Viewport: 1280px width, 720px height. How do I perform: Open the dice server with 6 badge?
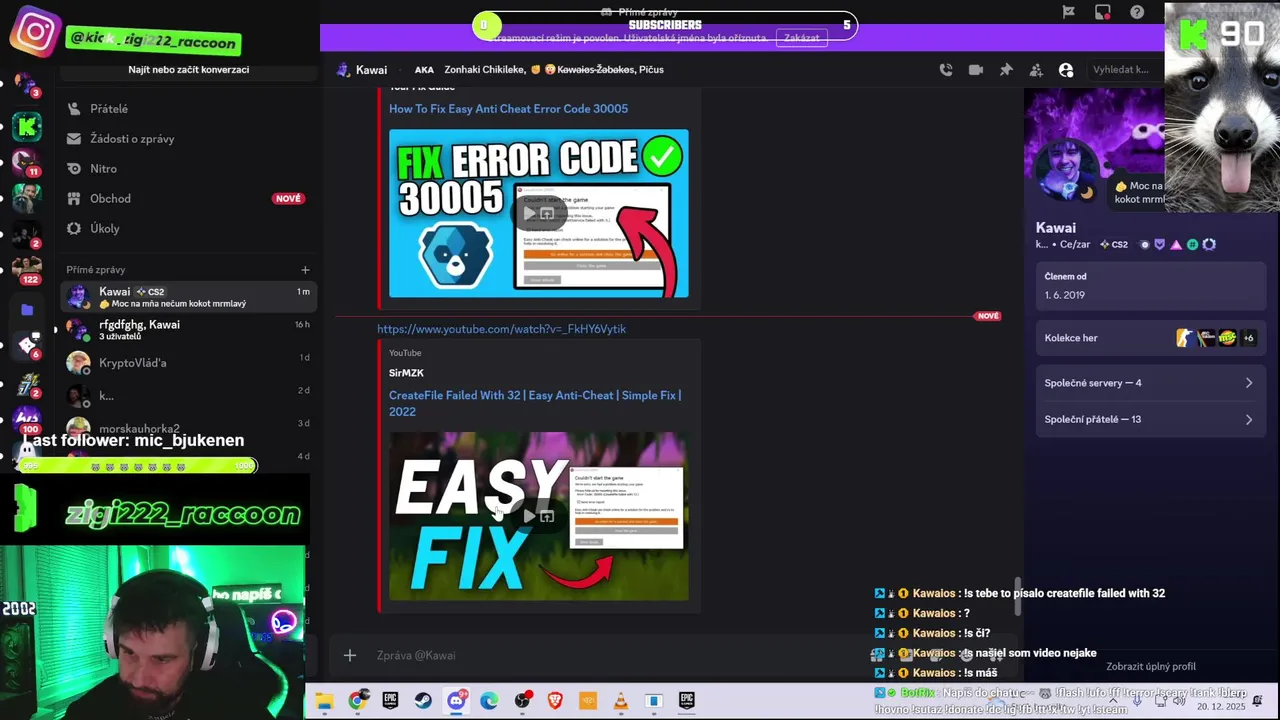tap(27, 345)
